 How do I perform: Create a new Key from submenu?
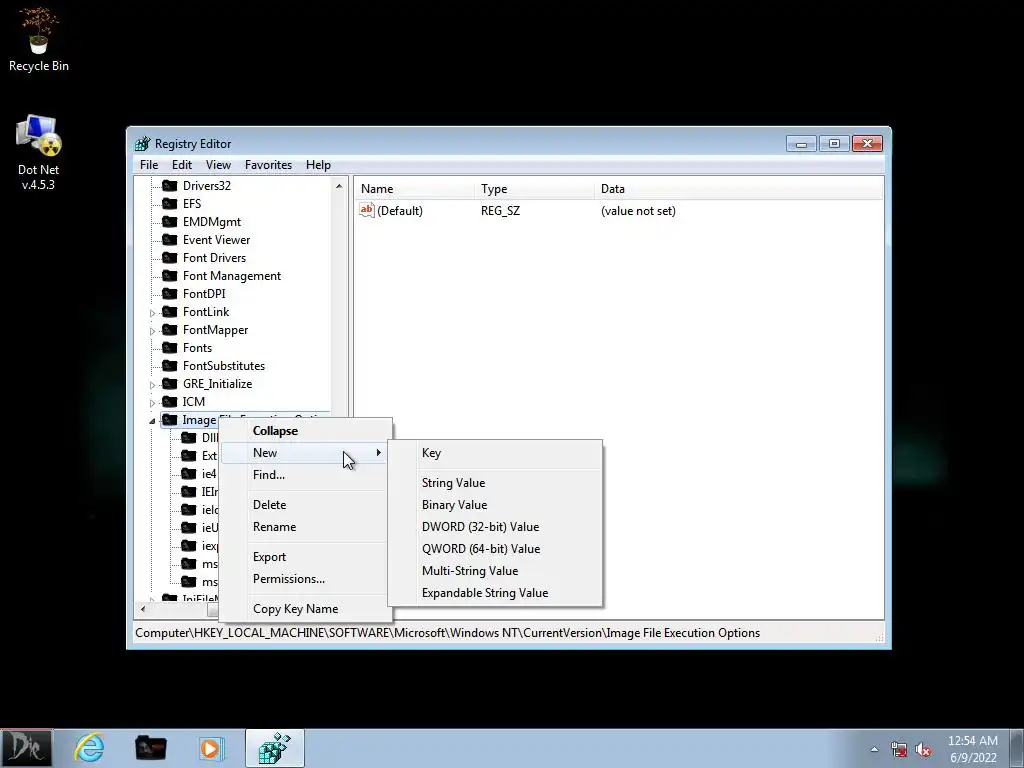tap(495, 453)
